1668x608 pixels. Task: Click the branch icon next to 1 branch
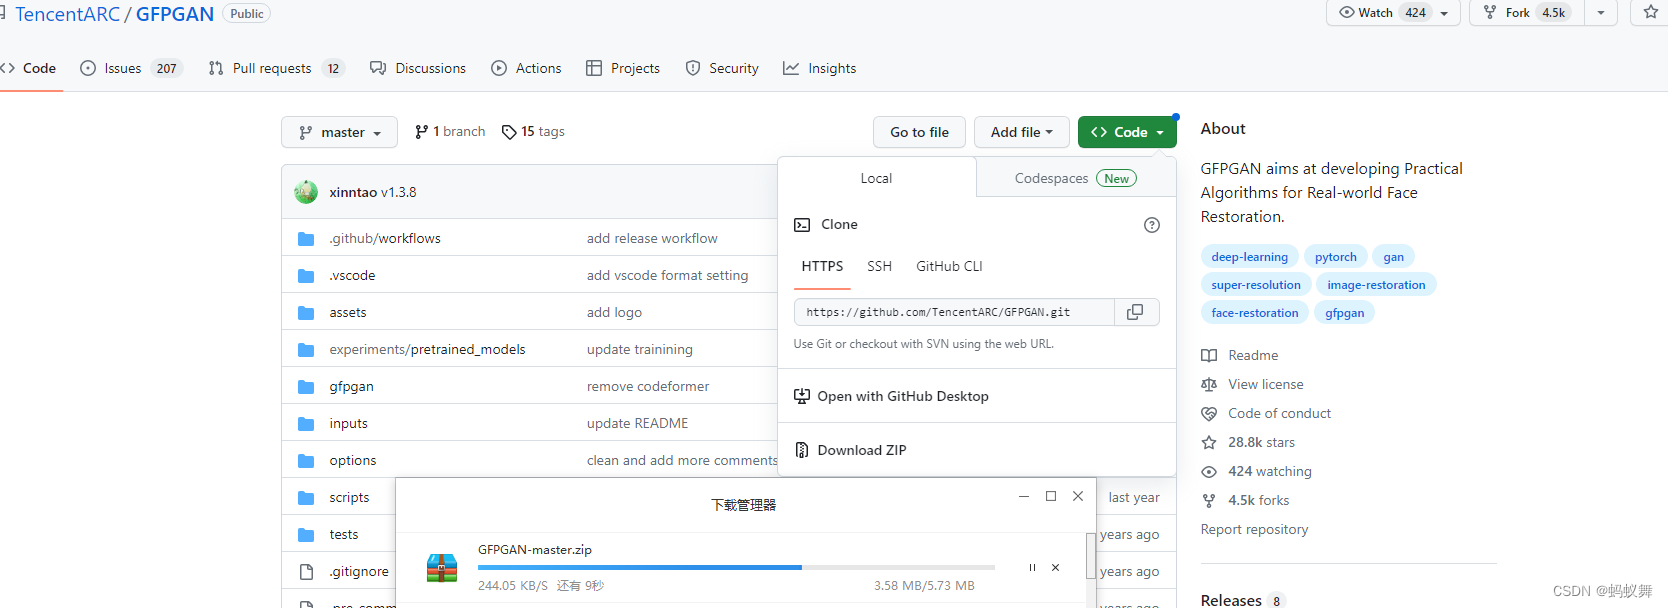pos(422,132)
